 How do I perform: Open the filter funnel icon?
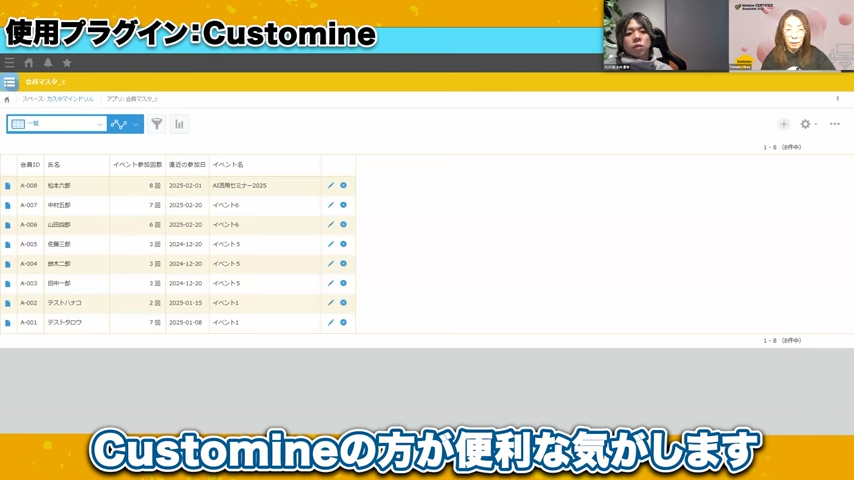157,124
